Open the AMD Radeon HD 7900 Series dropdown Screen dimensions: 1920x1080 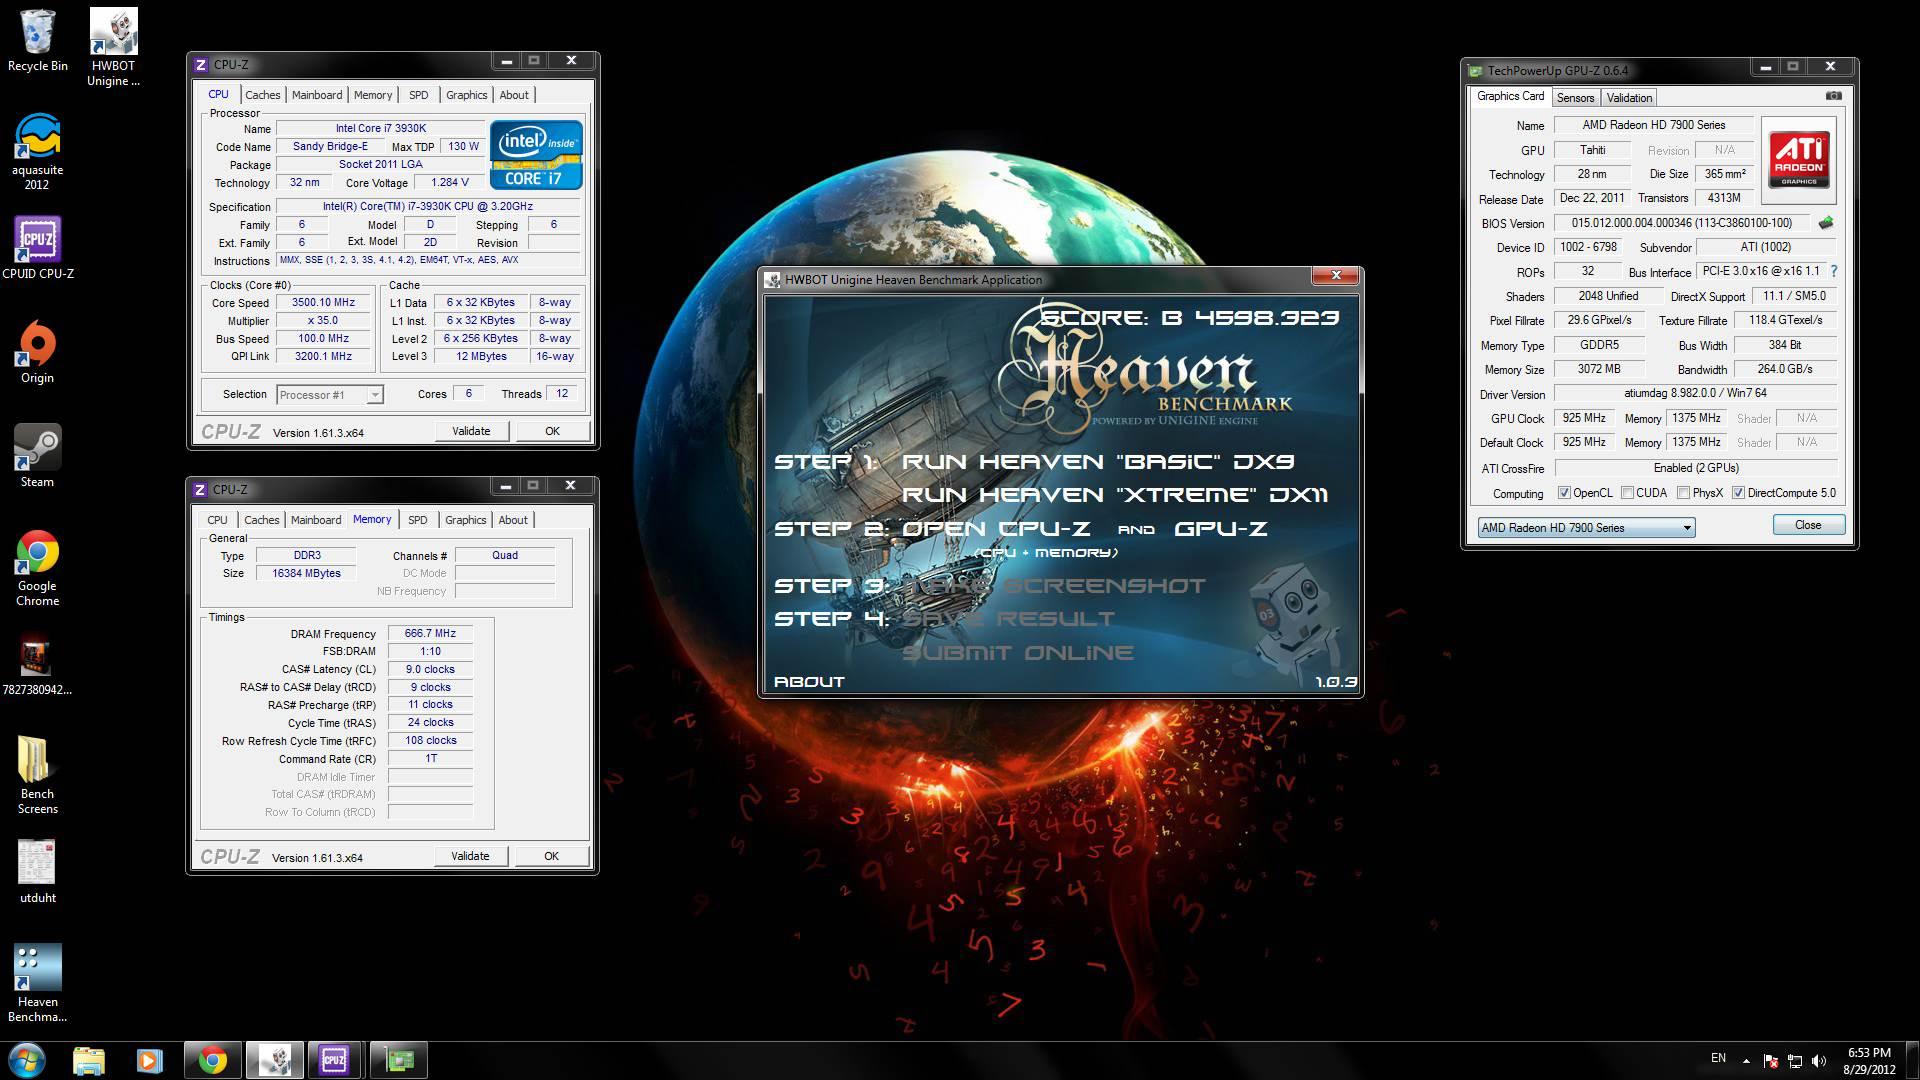coord(1586,527)
